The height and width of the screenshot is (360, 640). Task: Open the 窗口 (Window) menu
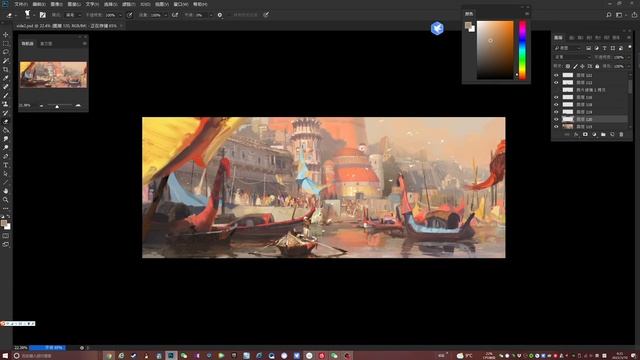[x=180, y=4]
